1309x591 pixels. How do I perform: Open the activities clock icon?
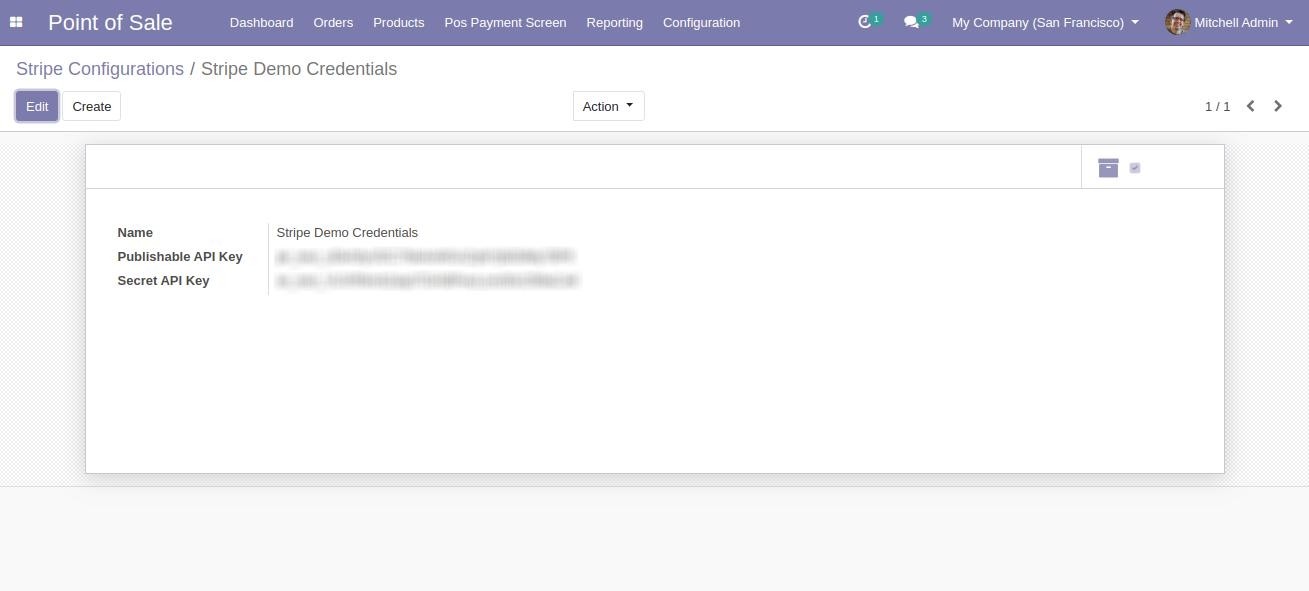865,22
